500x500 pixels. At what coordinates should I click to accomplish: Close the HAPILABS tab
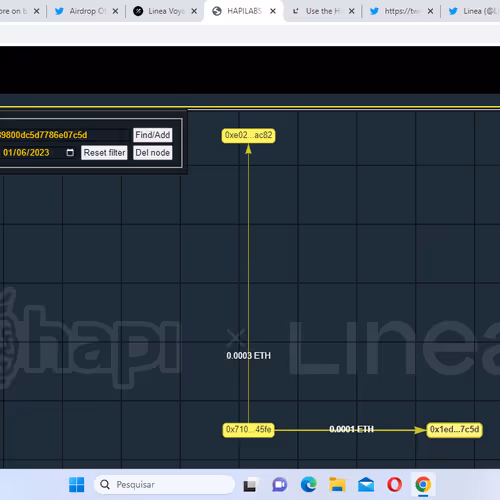273,11
